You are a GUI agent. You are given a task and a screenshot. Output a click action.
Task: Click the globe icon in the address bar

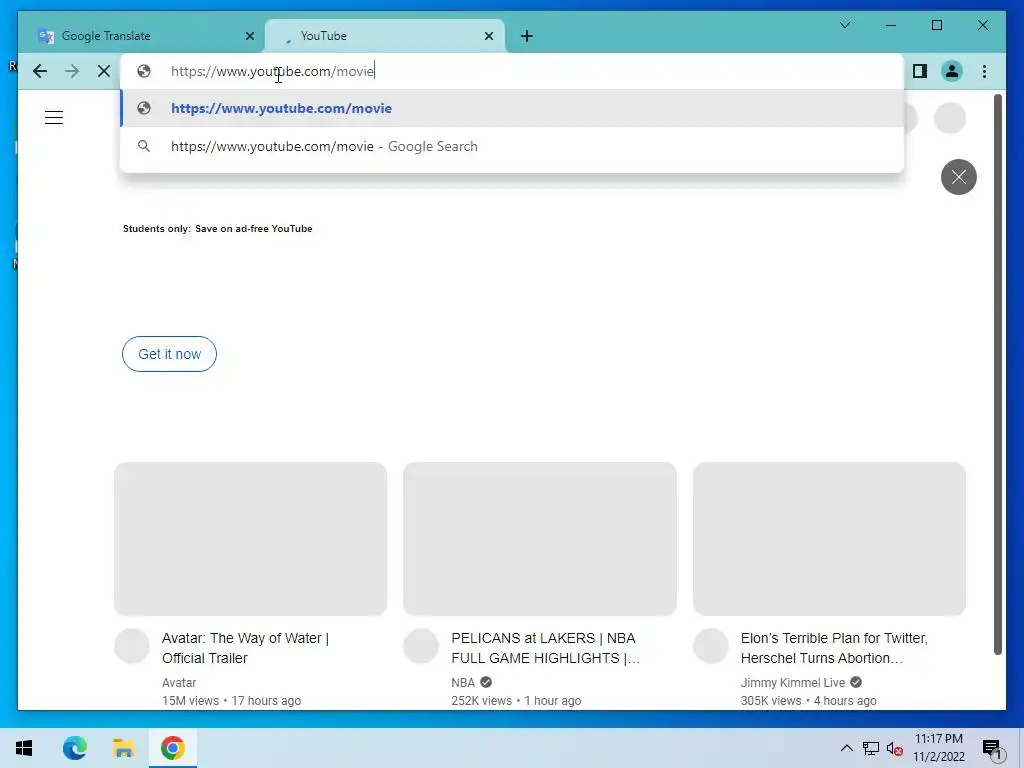tap(144, 71)
